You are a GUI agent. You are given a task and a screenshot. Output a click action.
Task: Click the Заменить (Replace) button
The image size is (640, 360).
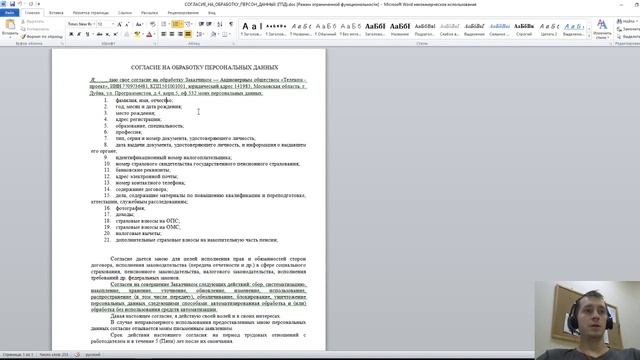point(628,29)
